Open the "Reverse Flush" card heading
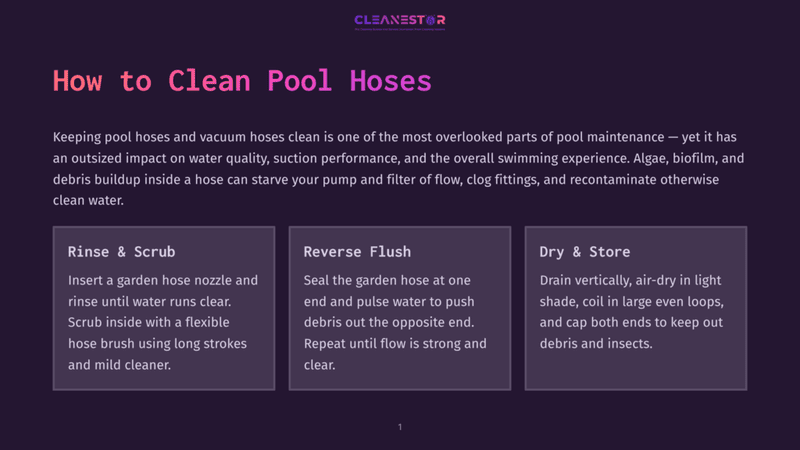The width and height of the screenshot is (800, 450). tap(357, 252)
